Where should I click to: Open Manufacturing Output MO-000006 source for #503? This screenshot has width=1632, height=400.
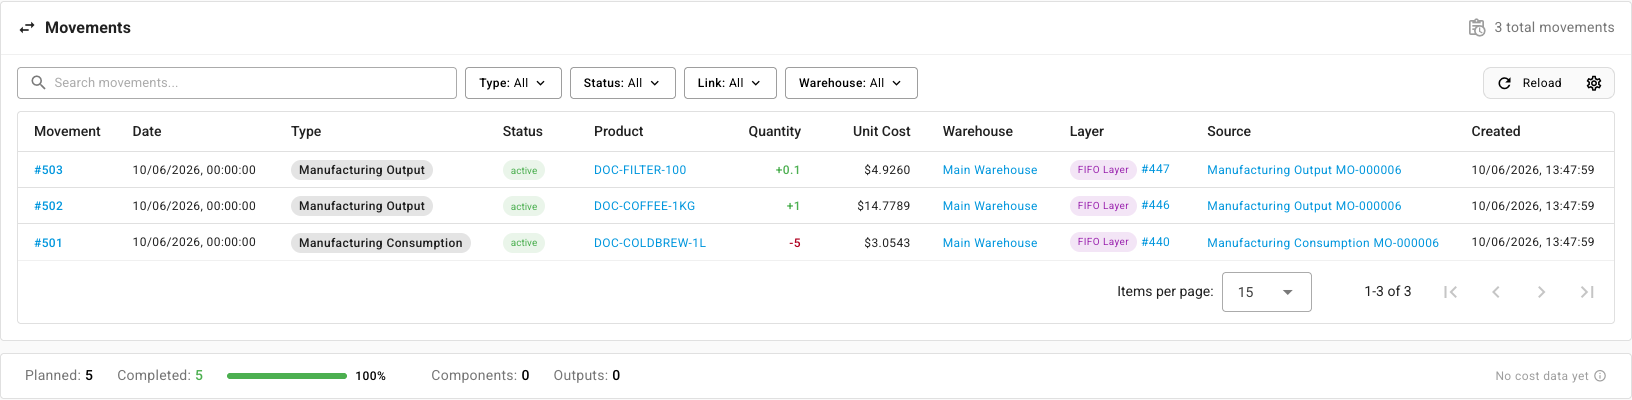tap(1304, 170)
